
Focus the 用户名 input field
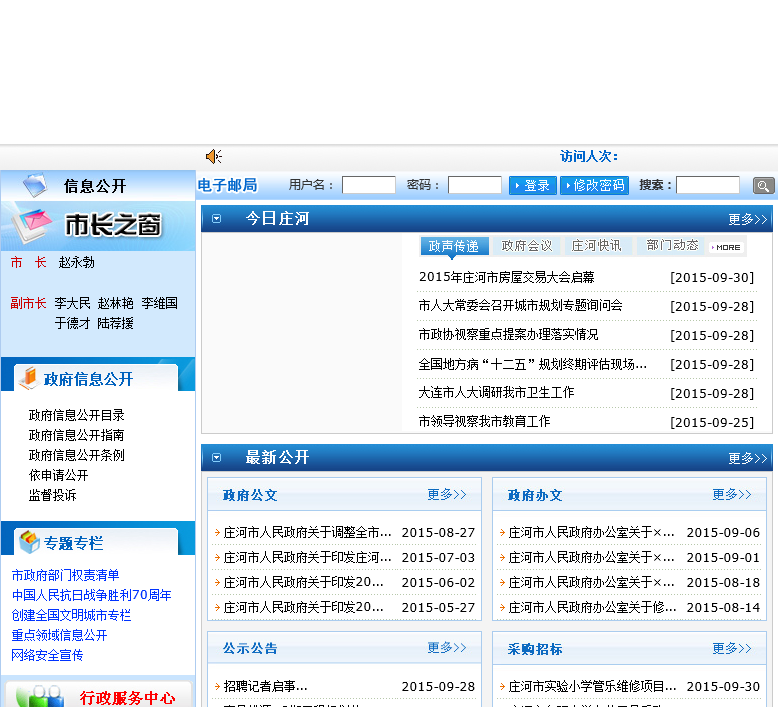pyautogui.click(x=369, y=185)
